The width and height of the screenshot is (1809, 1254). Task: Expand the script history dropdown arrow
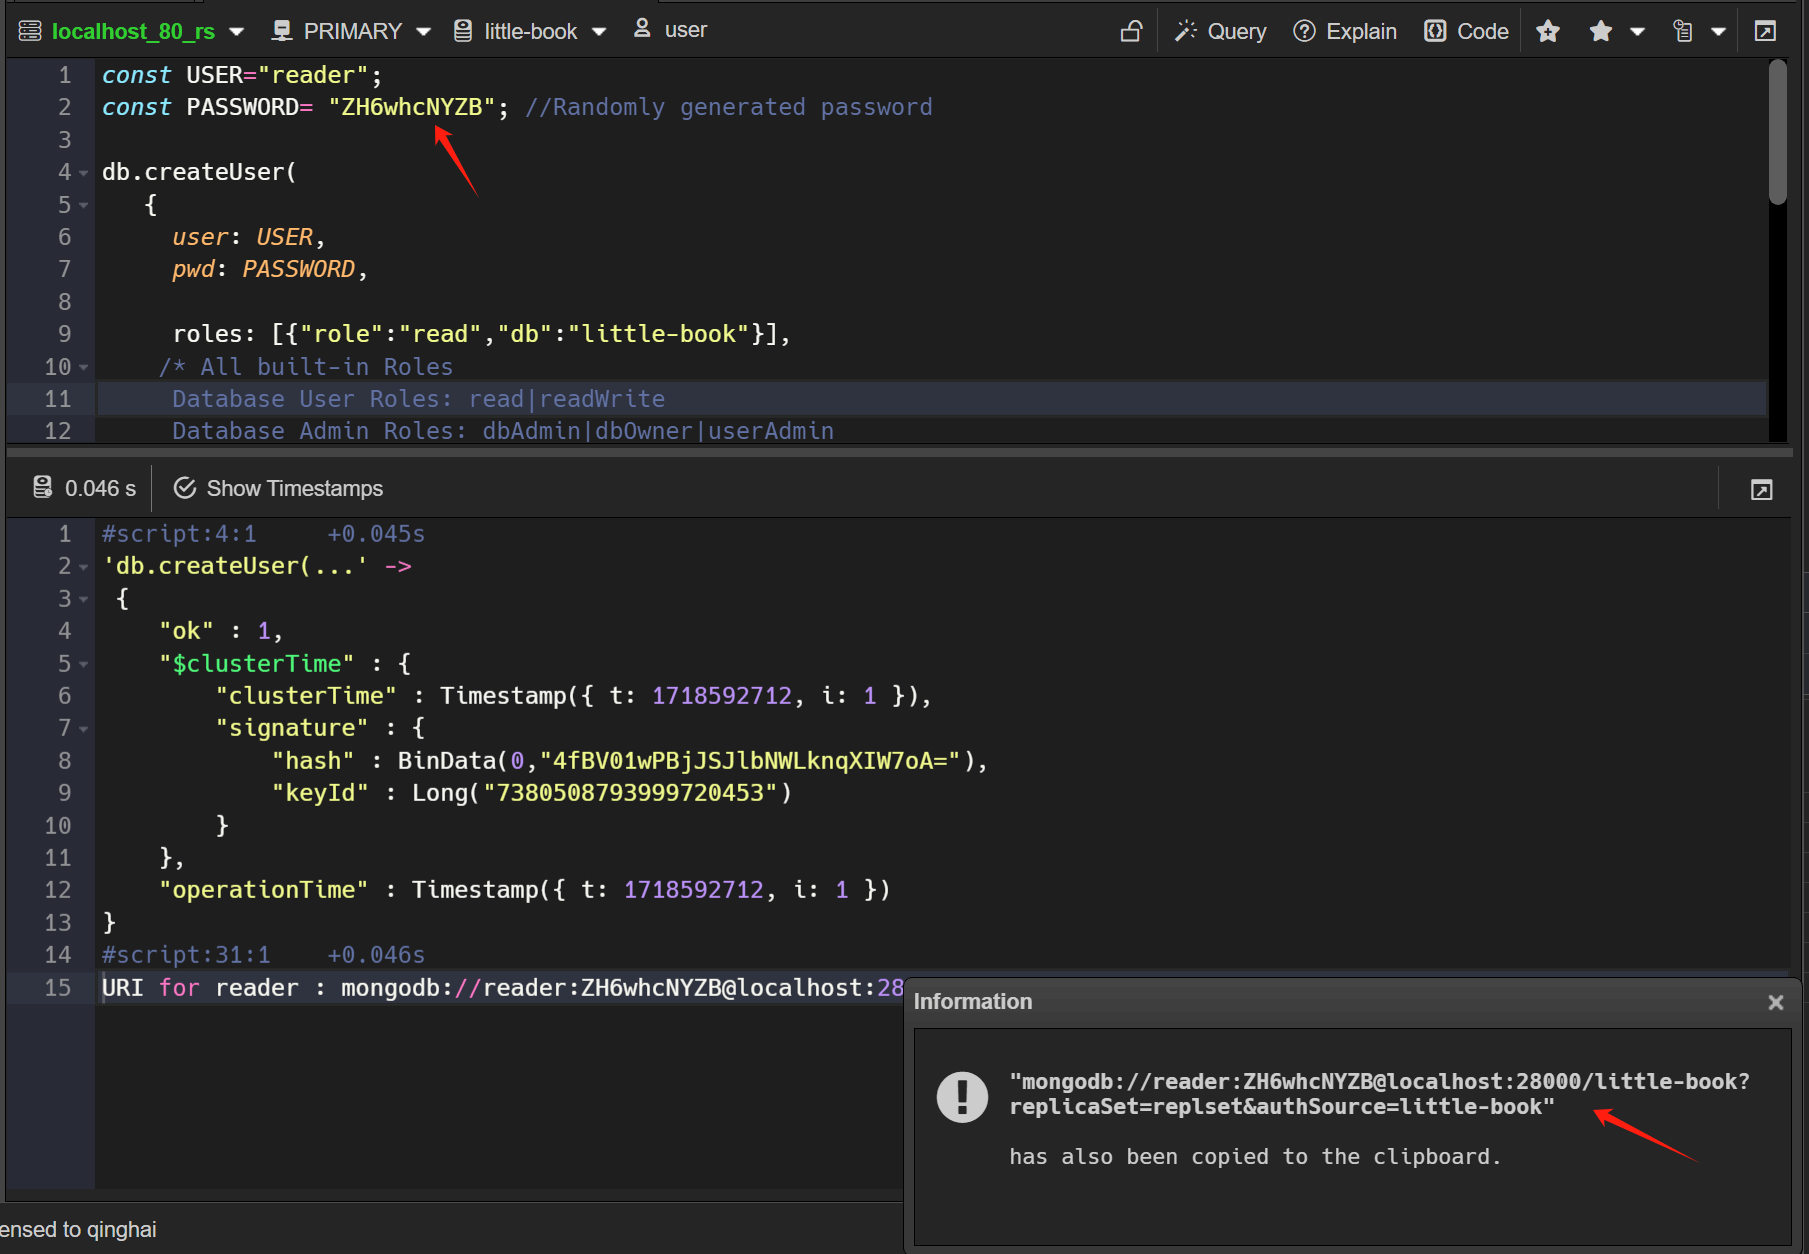(1718, 32)
